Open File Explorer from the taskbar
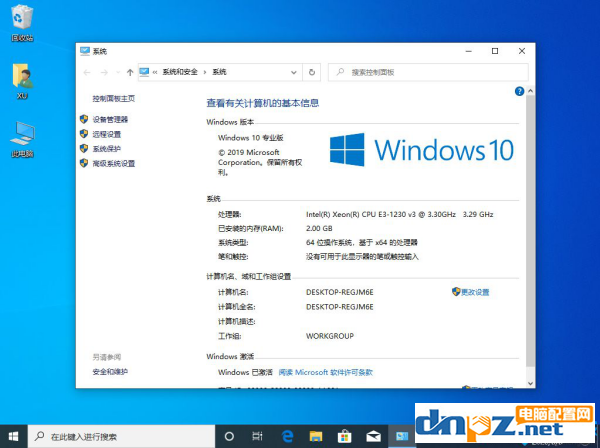The width and height of the screenshot is (600, 448). coord(316,436)
